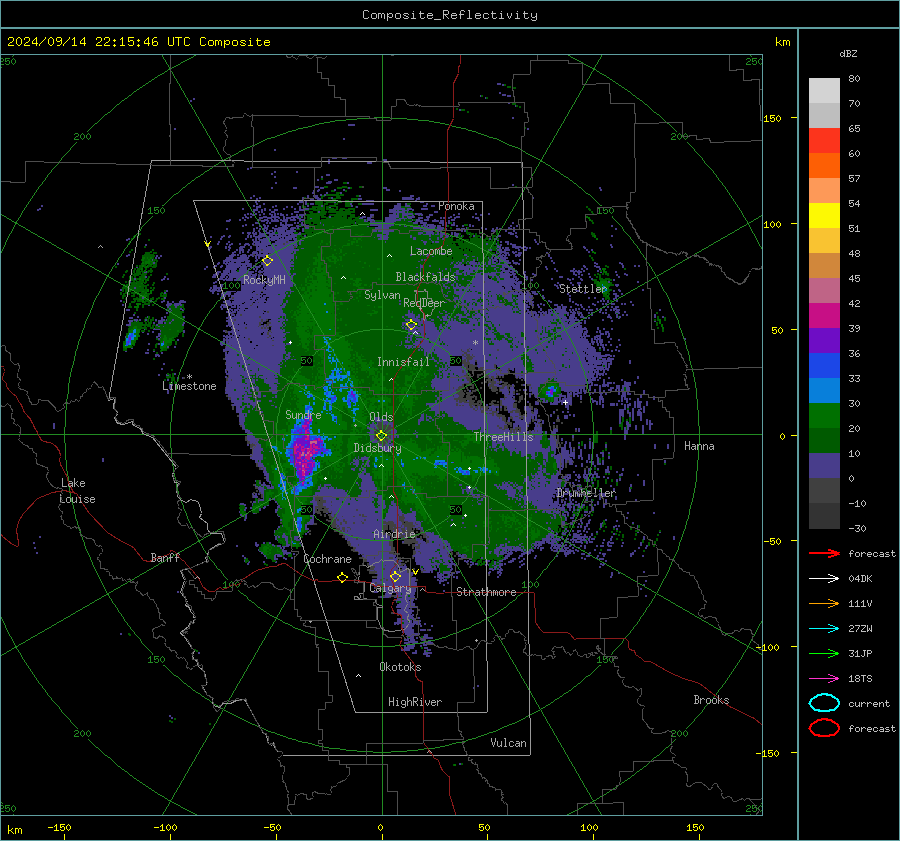The height and width of the screenshot is (841, 900).
Task: Click the orange 111V arrow in legend
Action: pos(824,603)
